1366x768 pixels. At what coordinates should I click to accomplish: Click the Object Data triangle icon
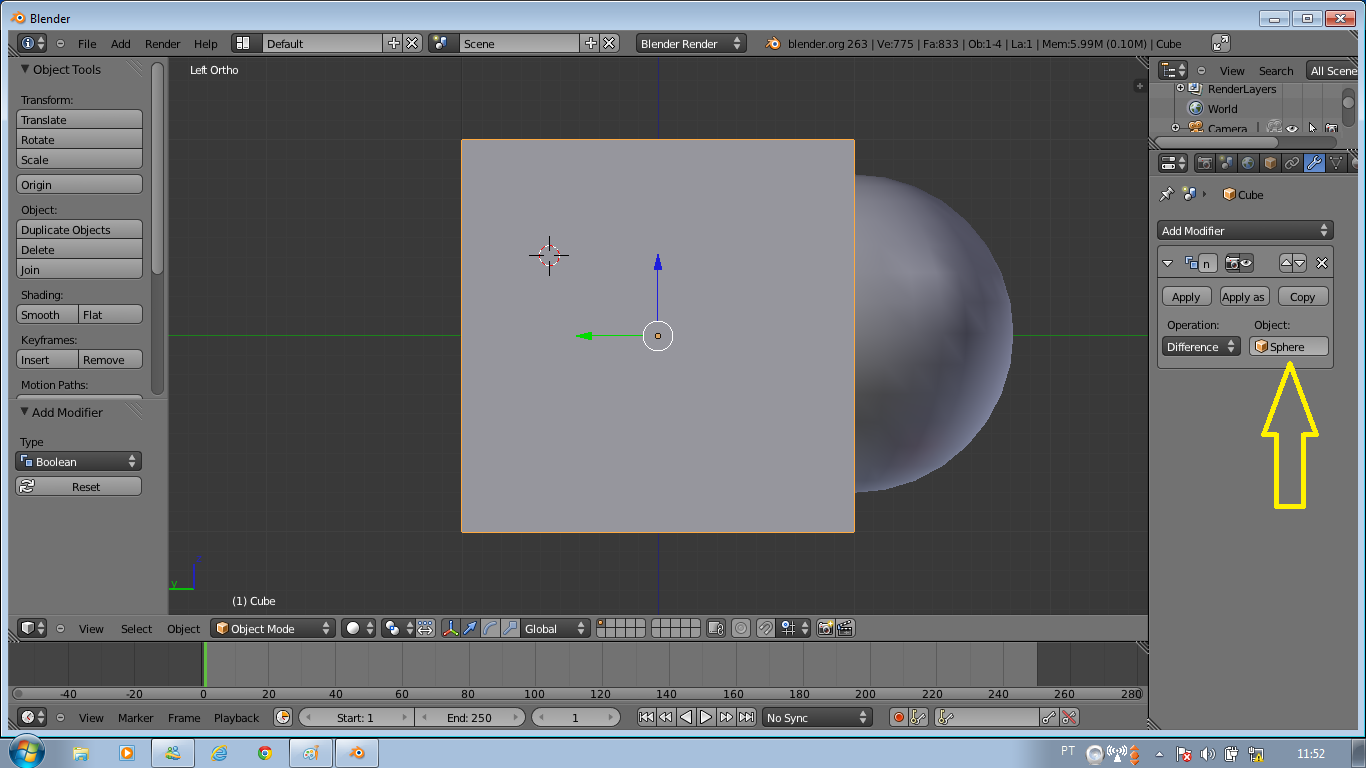coord(1336,163)
